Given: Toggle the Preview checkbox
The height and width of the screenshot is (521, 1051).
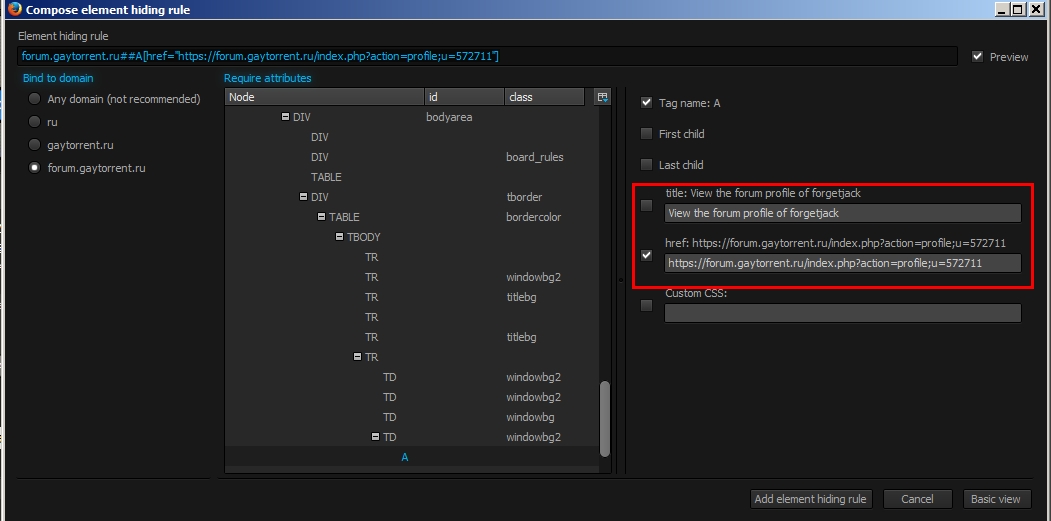Looking at the screenshot, I should tap(977, 57).
